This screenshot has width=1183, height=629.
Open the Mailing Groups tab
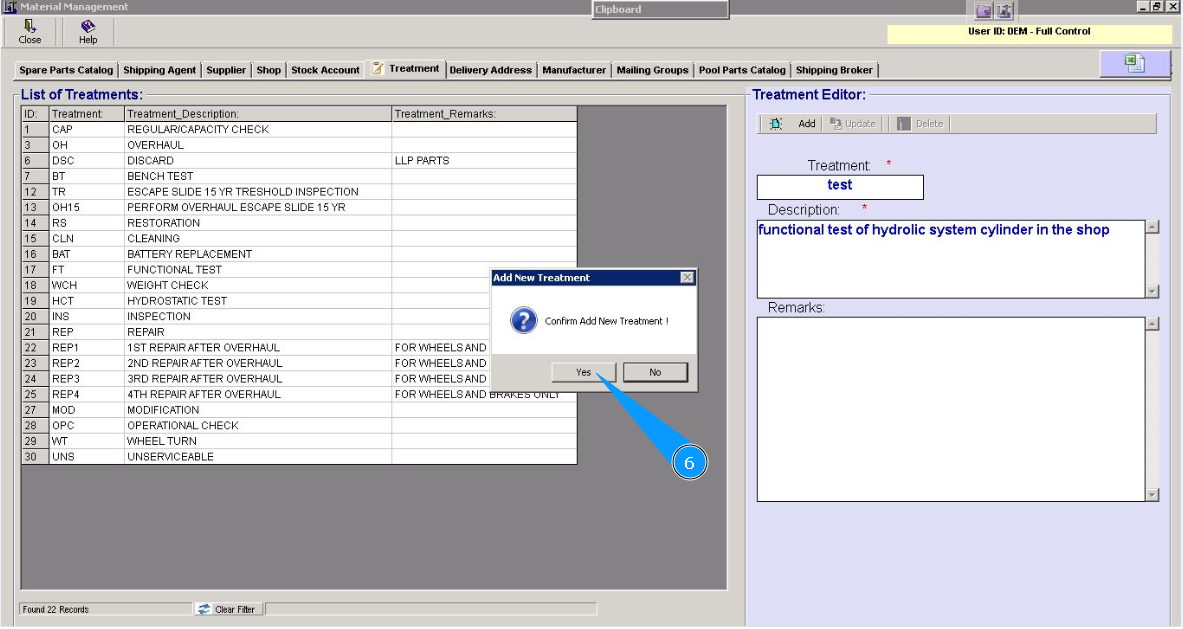tap(652, 70)
